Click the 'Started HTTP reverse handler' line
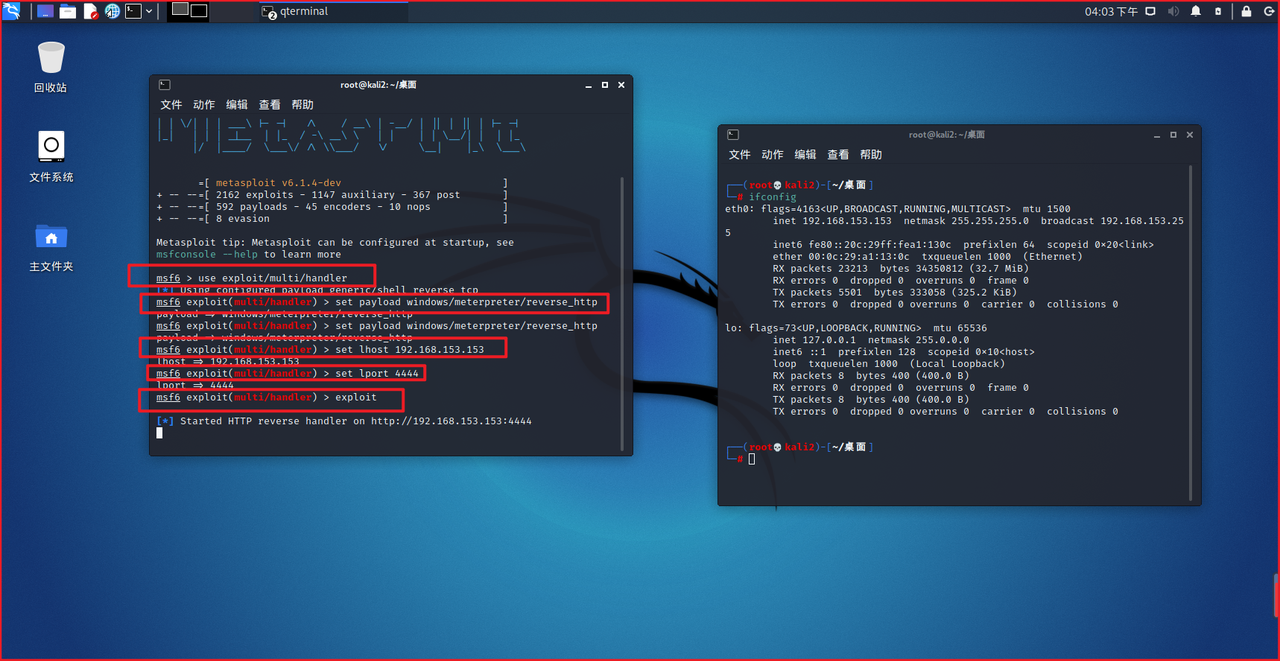 344,422
